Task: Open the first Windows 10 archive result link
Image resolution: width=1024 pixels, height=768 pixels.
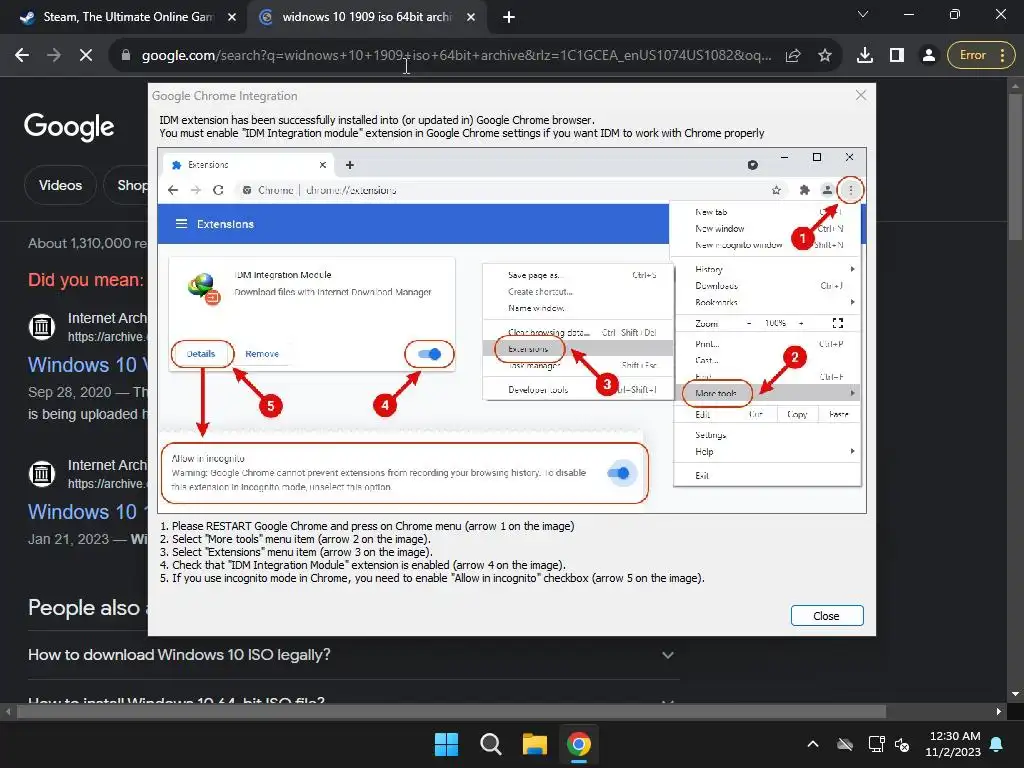Action: [88, 364]
